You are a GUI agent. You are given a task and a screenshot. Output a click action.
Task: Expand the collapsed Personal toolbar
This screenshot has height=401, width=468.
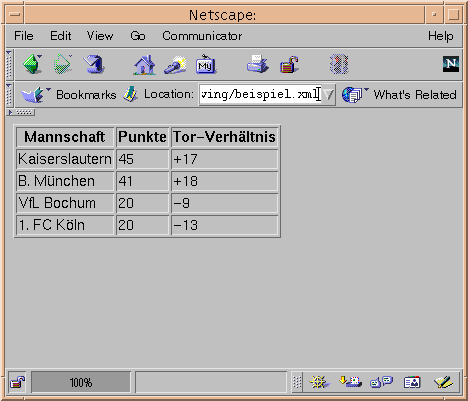(21, 112)
